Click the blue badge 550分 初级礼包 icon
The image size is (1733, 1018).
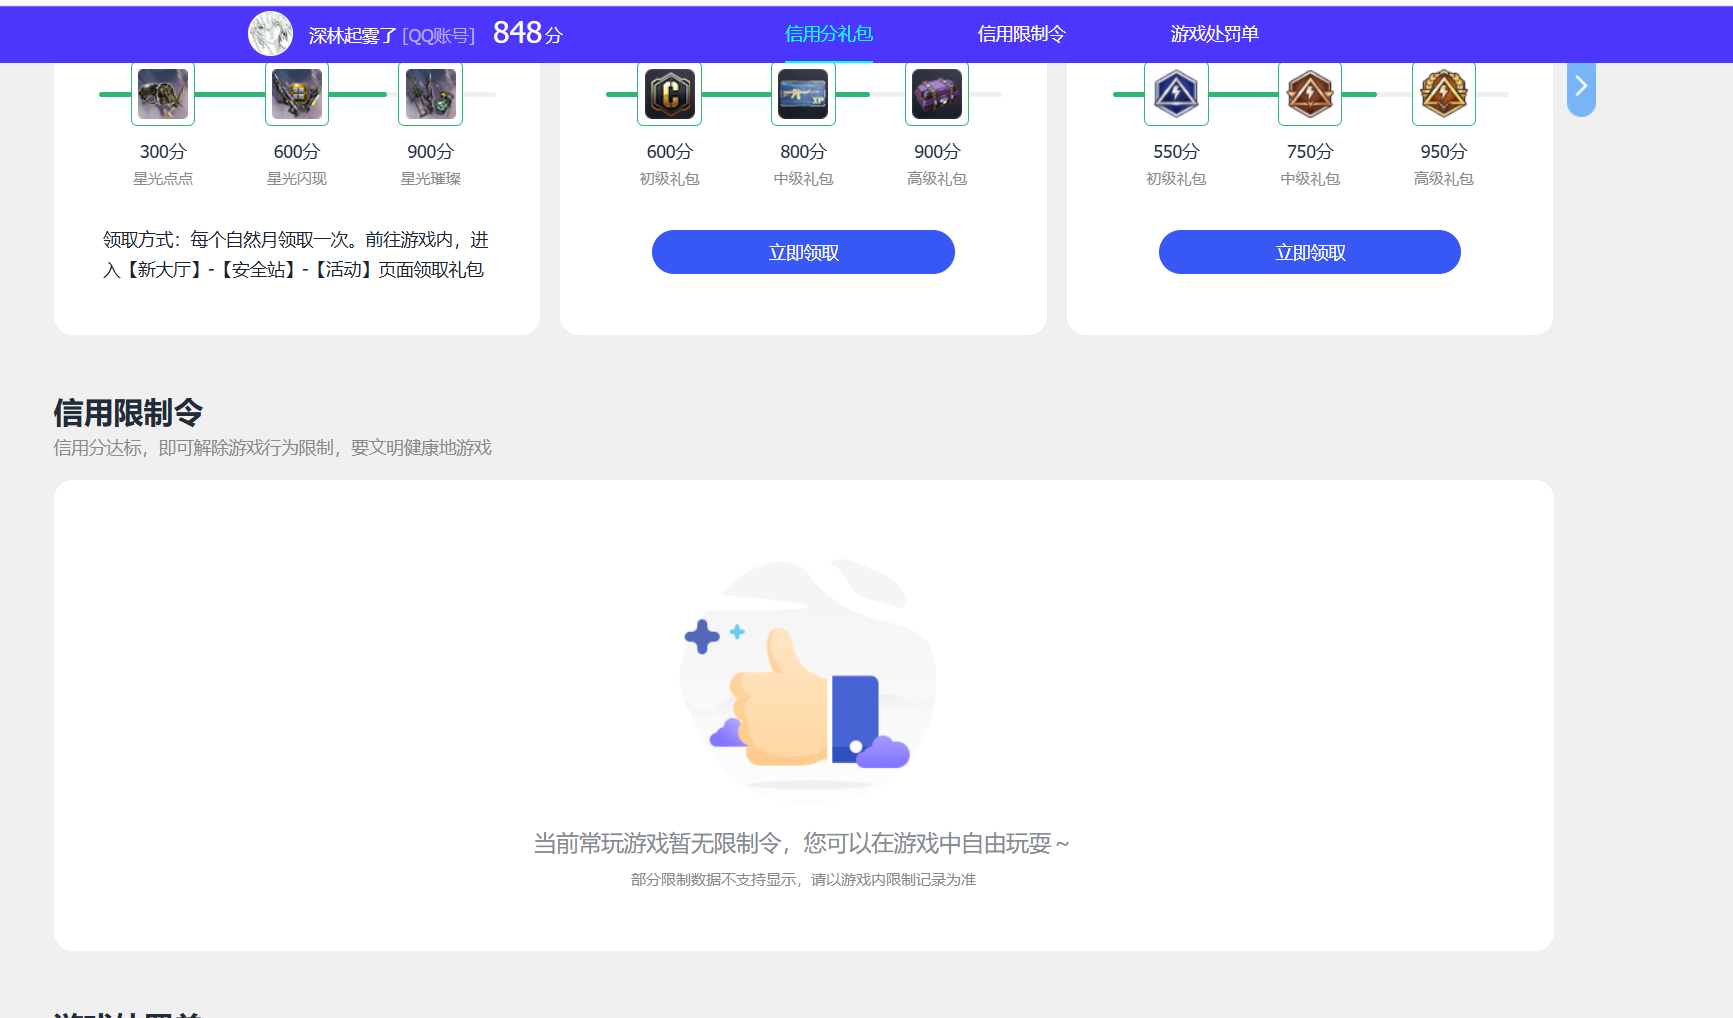[x=1176, y=94]
